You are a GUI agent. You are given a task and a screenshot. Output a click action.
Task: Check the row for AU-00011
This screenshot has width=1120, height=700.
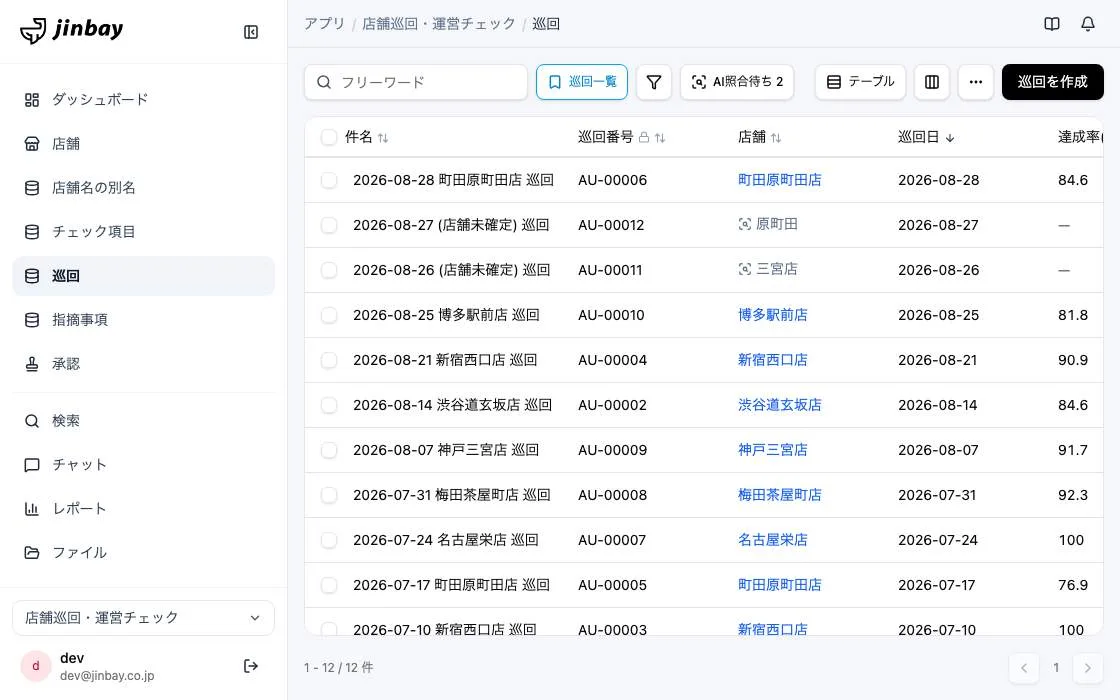tap(329, 270)
